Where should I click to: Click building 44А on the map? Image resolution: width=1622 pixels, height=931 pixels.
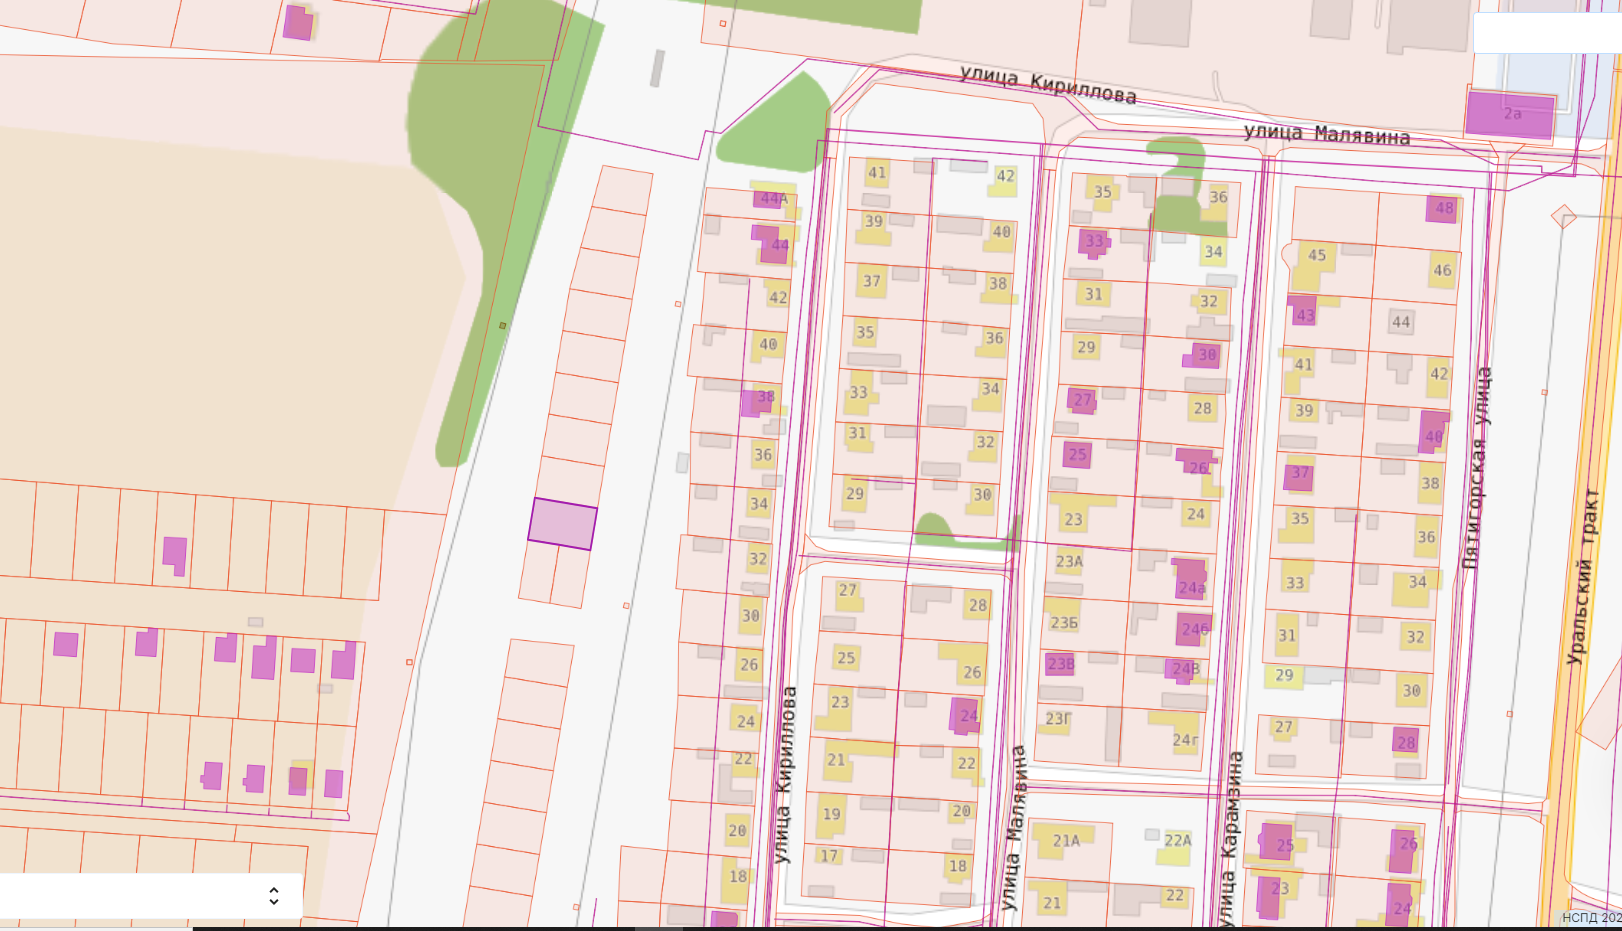[773, 198]
